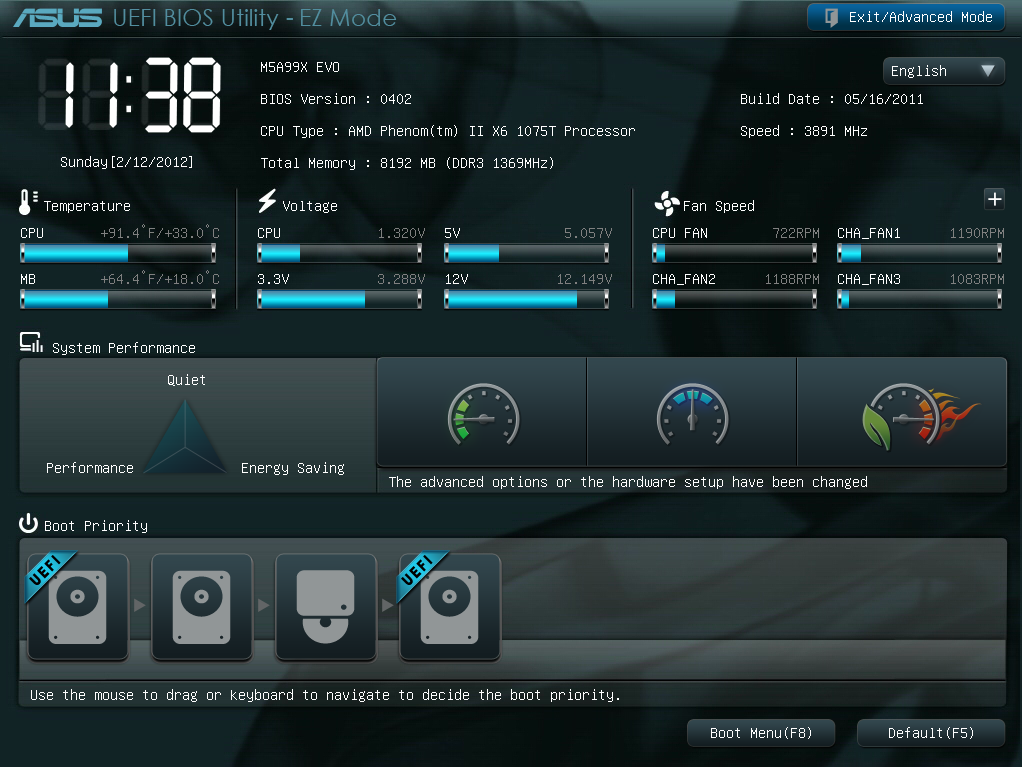This screenshot has width=1022, height=767.
Task: Click the 3.3V voltage bar
Action: pyautogui.click(x=340, y=299)
